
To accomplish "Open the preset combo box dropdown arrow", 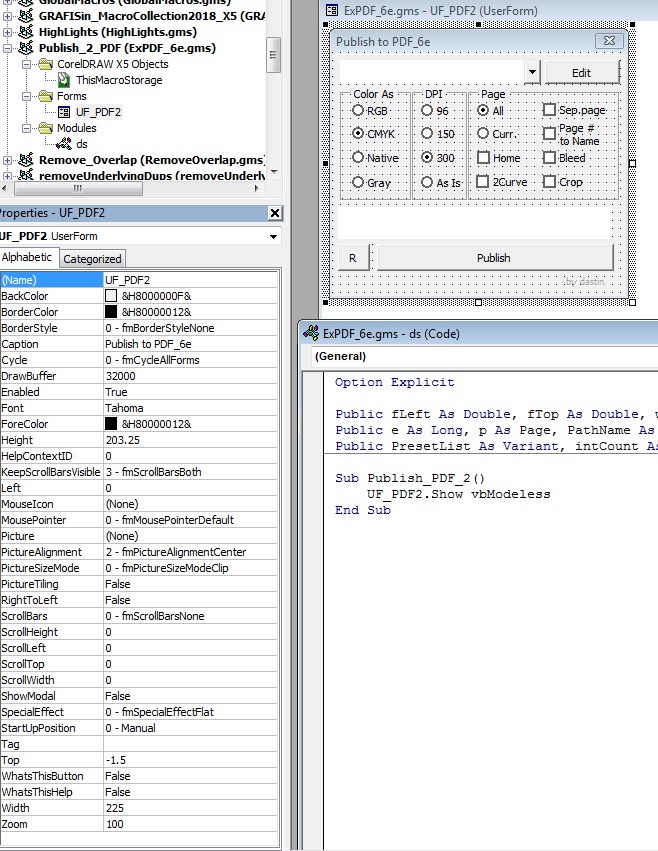I will tap(533, 72).
